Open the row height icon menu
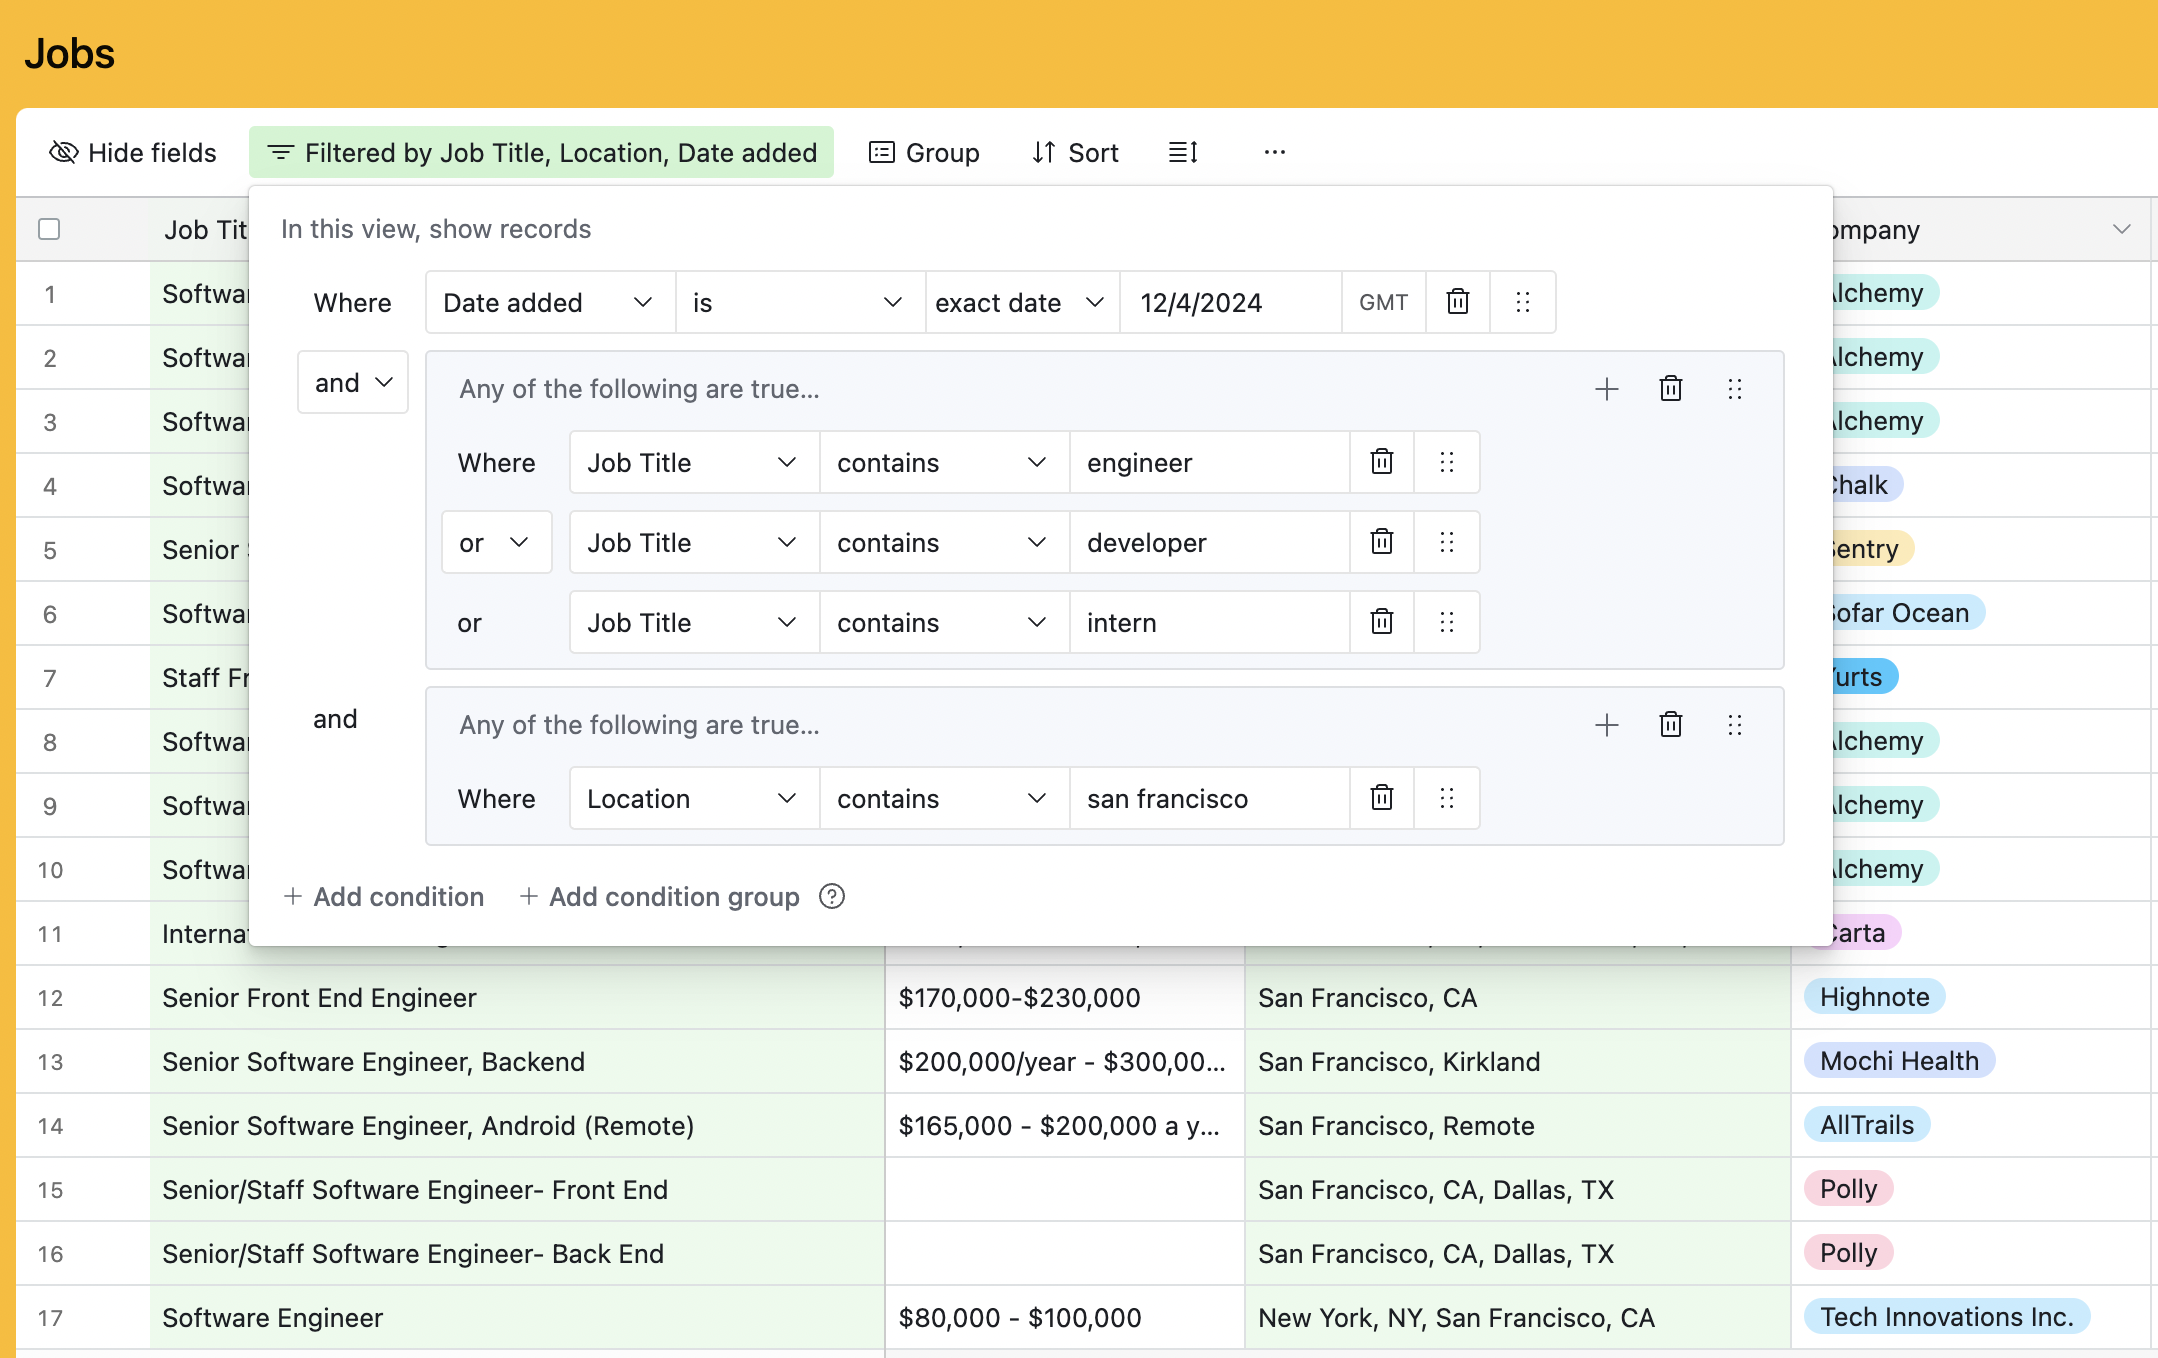Screen dimensions: 2158x1358 click(1183, 152)
